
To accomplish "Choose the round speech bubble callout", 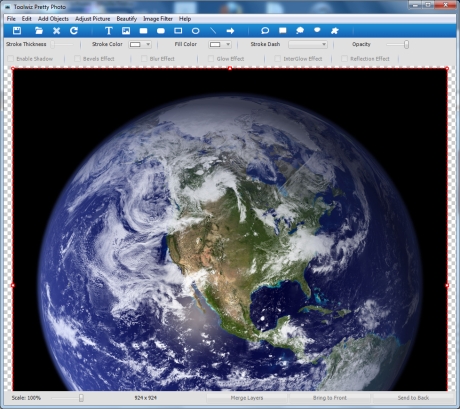I will 265,31.
